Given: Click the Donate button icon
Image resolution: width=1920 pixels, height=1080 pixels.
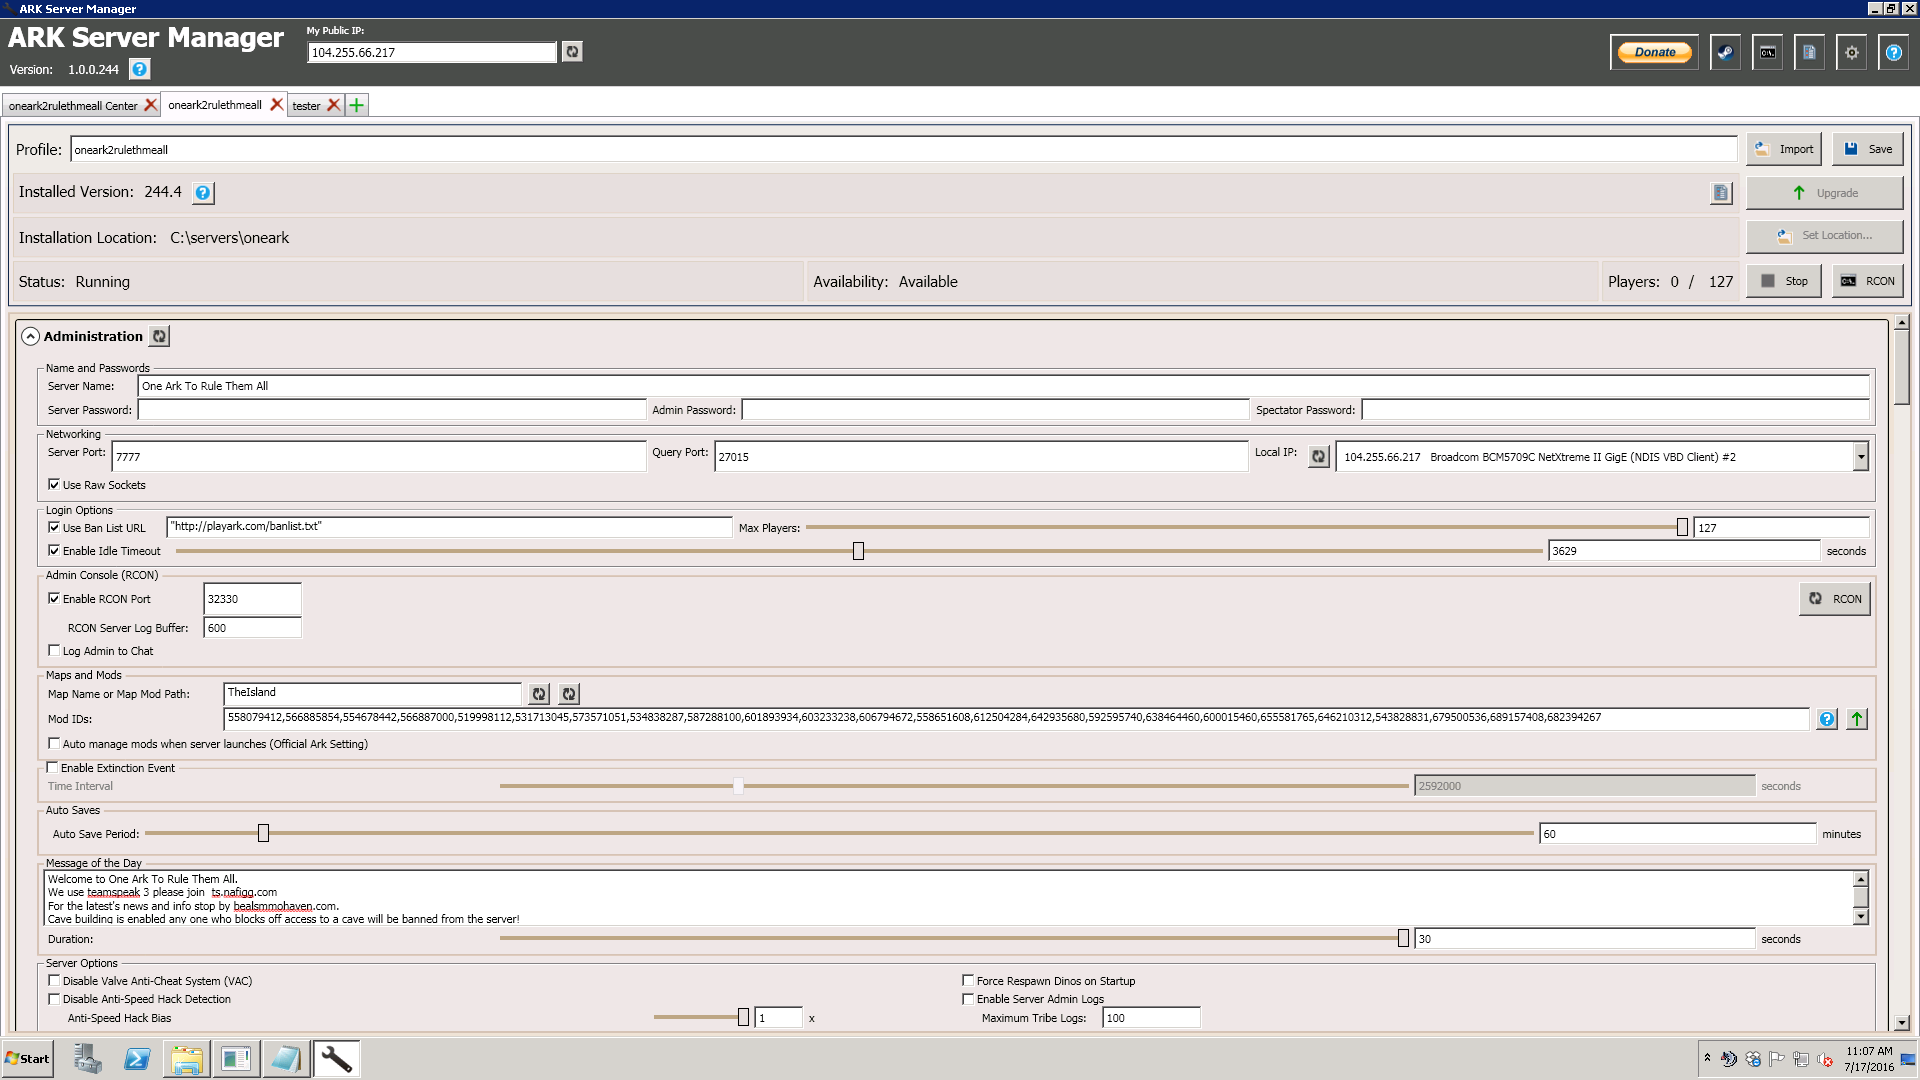Looking at the screenshot, I should click(1654, 51).
